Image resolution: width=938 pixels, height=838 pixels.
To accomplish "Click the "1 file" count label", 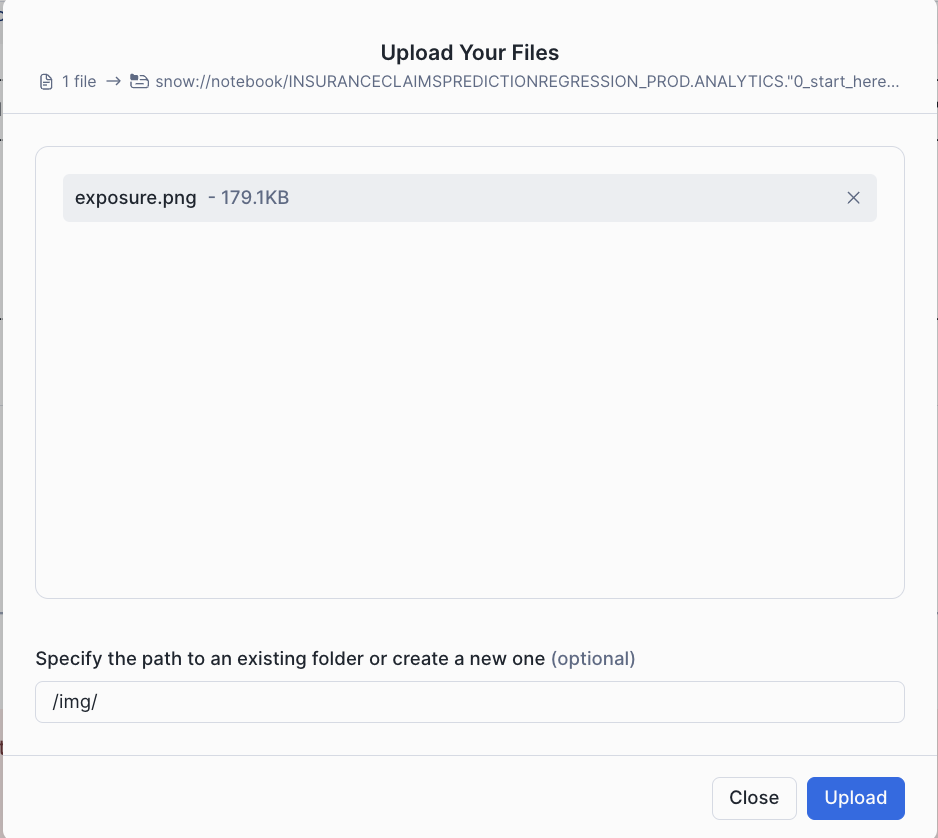I will point(79,82).
